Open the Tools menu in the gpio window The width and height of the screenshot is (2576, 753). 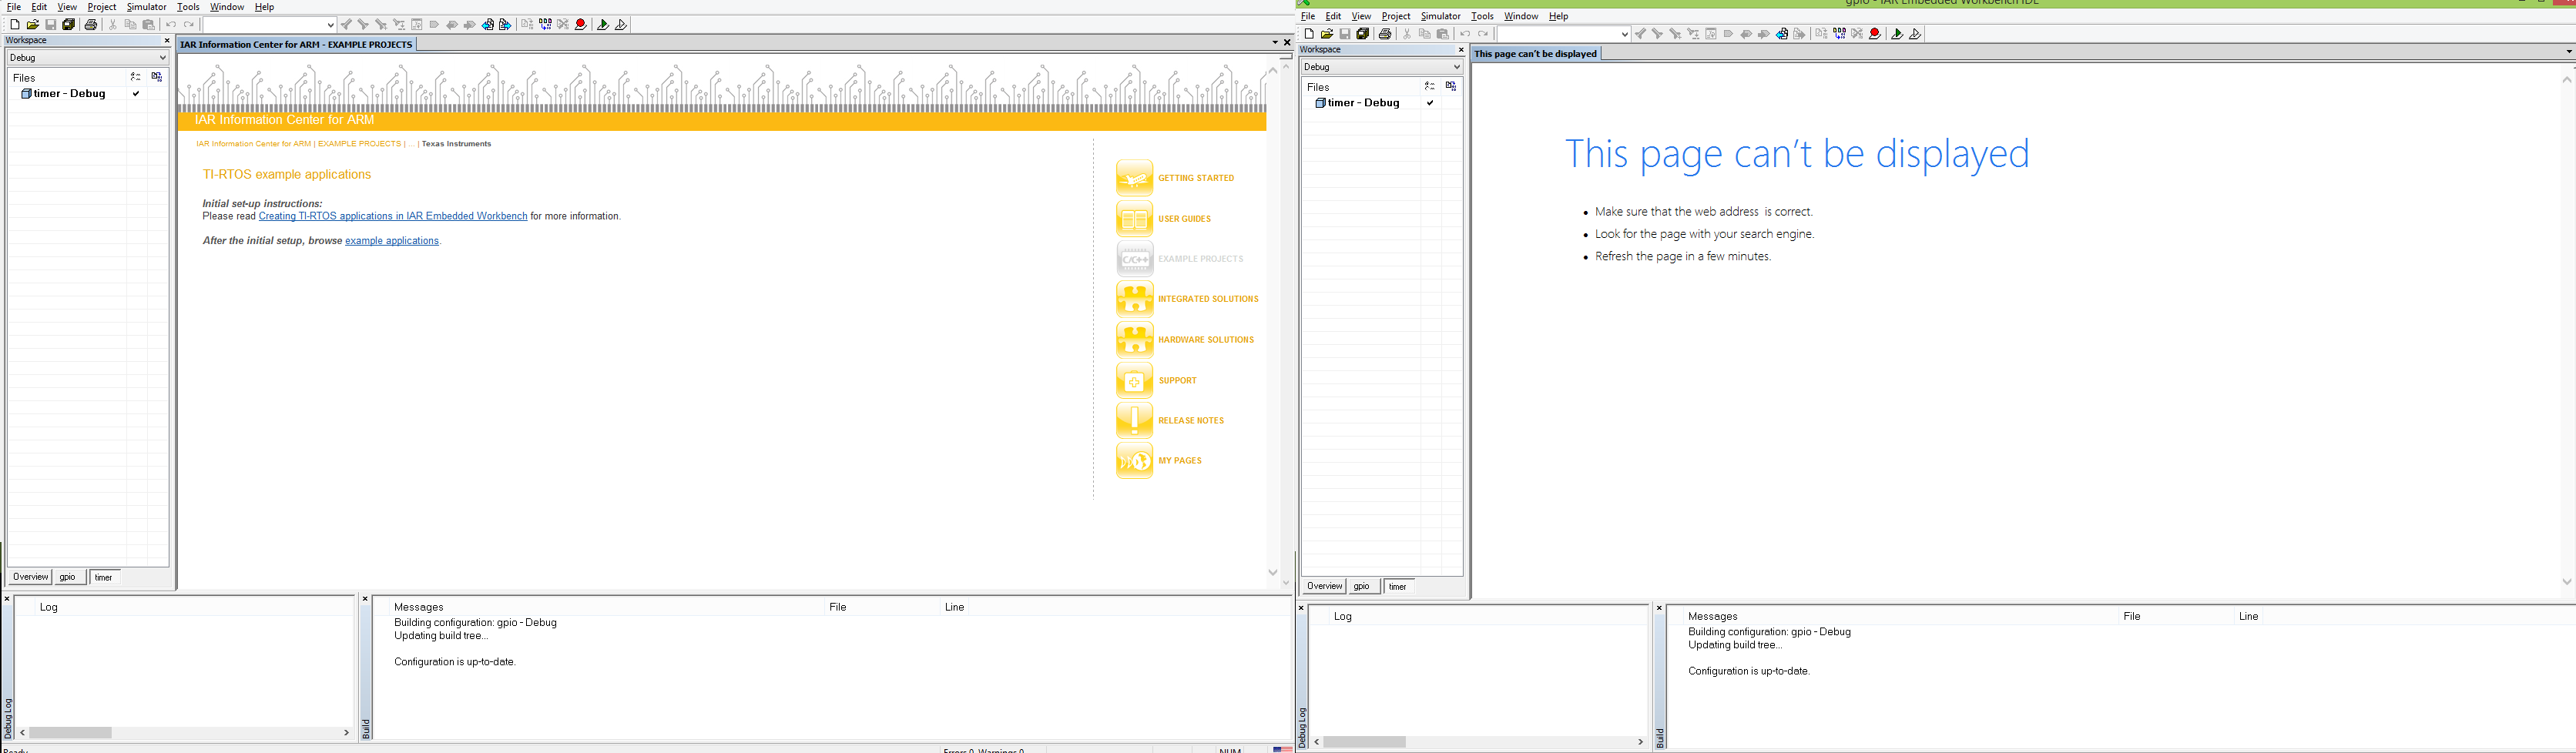tap(1482, 16)
